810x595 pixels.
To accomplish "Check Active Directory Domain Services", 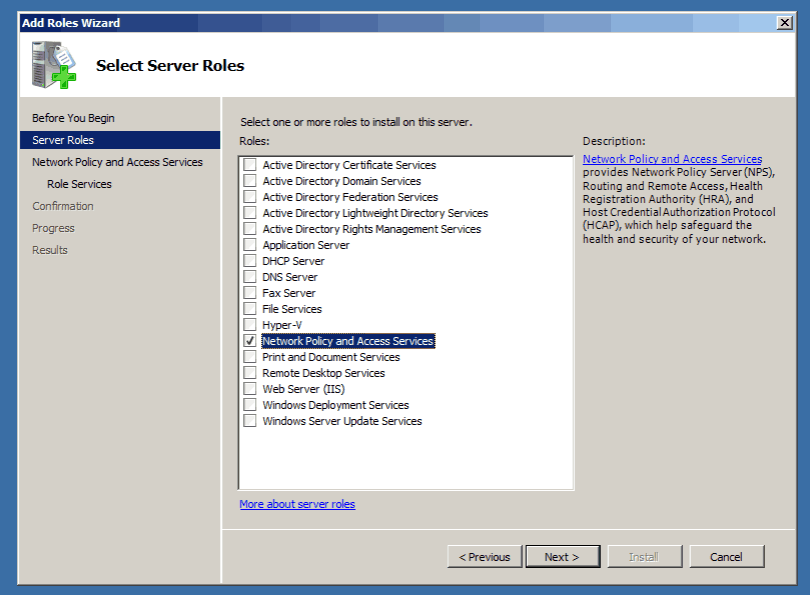I will [250, 181].
